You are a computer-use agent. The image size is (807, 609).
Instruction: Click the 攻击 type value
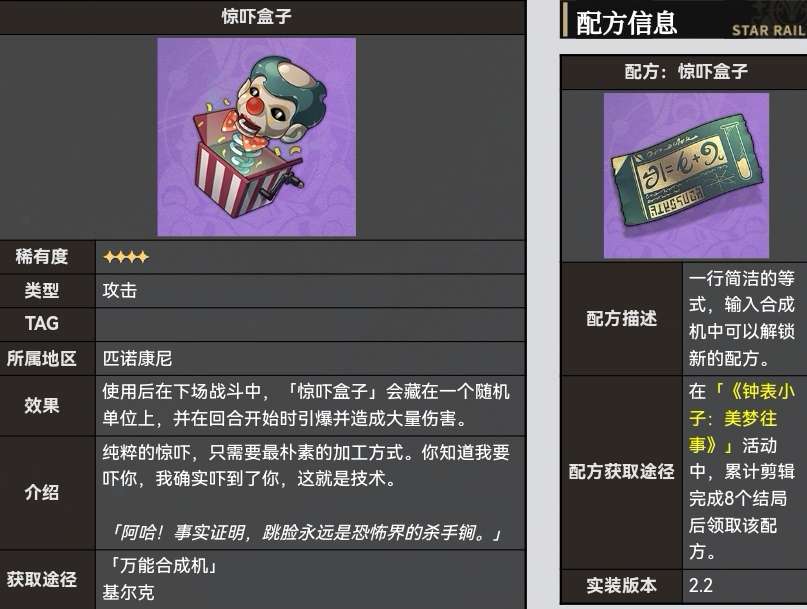coord(119,291)
